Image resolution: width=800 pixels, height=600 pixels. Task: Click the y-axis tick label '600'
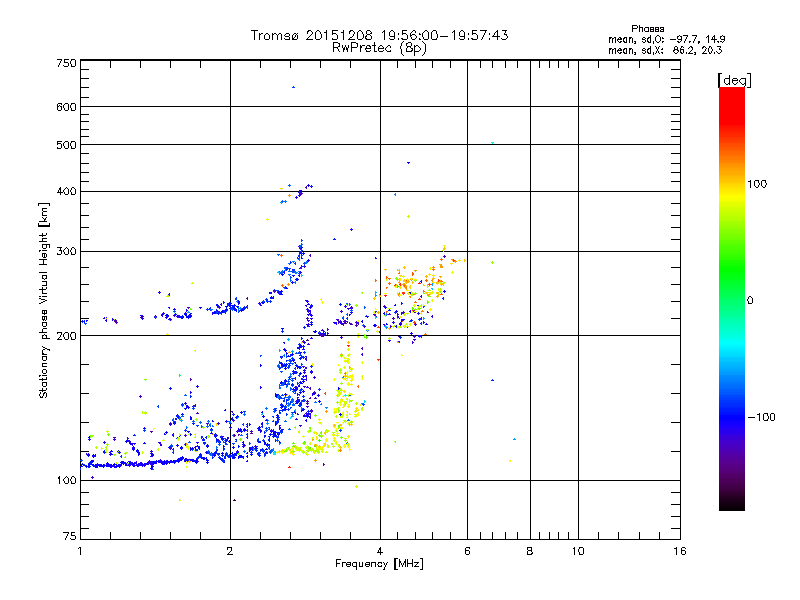(66, 107)
